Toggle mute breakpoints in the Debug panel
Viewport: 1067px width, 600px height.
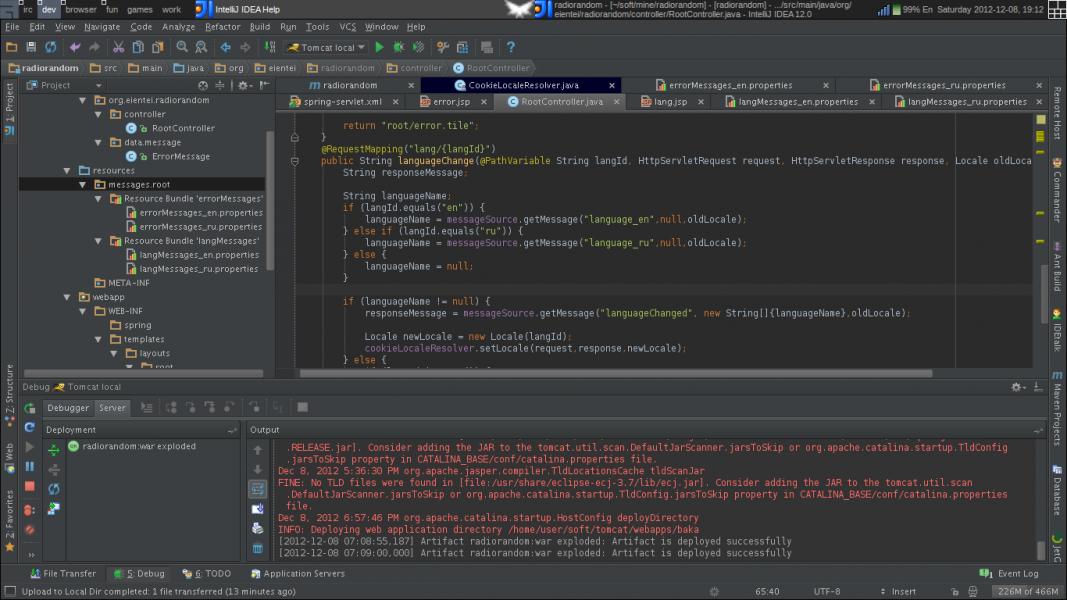coord(30,529)
